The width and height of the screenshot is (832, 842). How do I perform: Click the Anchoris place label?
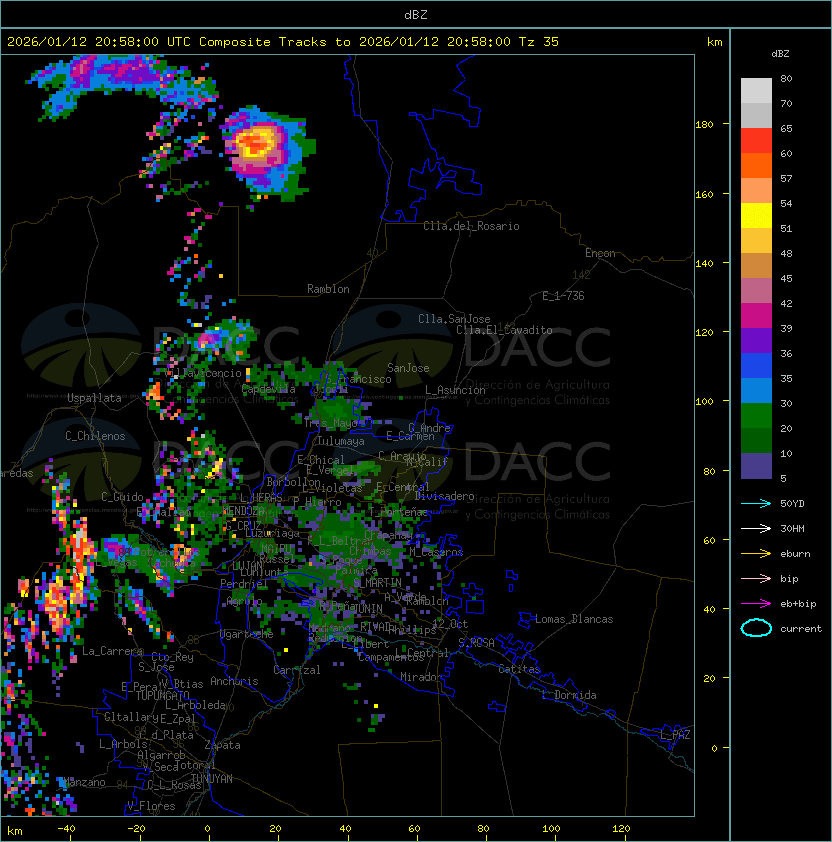tap(234, 681)
